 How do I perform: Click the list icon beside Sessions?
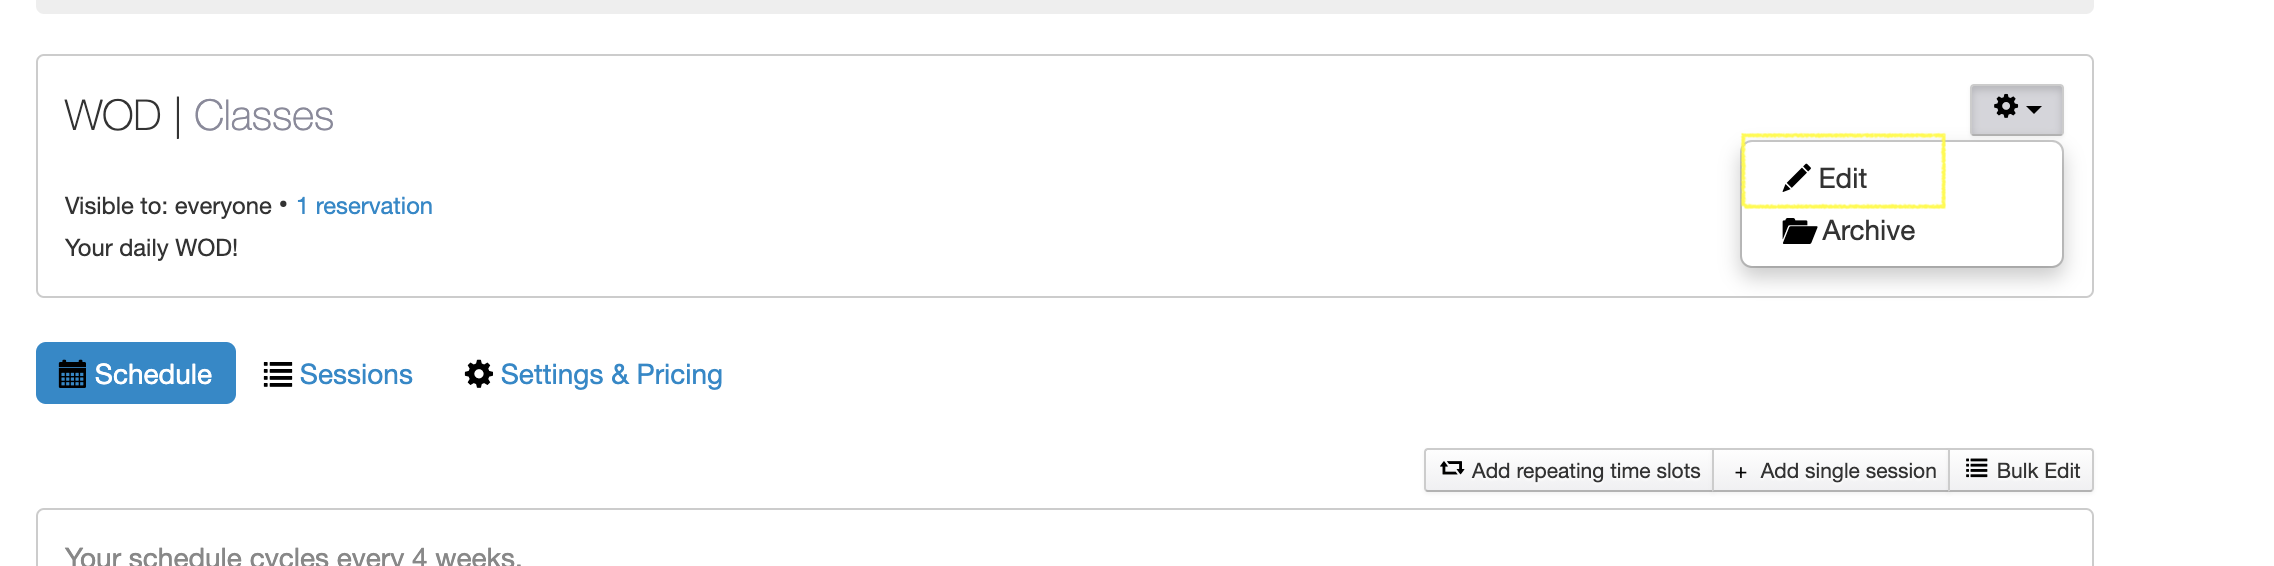pos(277,374)
